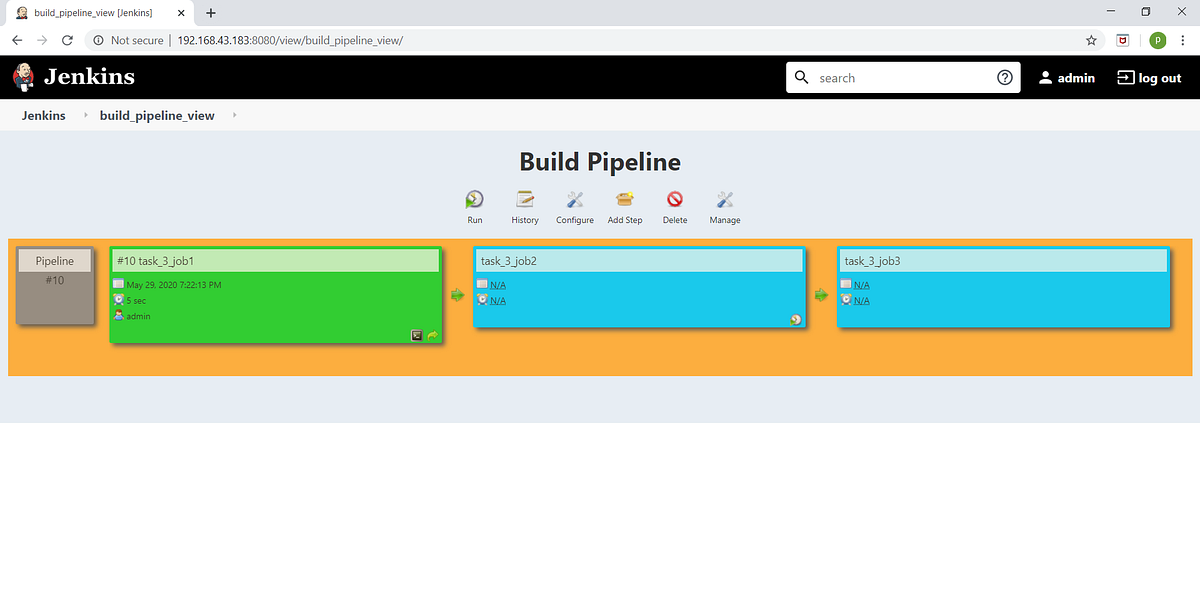
Task: Open the pipeline History view
Action: 524,201
